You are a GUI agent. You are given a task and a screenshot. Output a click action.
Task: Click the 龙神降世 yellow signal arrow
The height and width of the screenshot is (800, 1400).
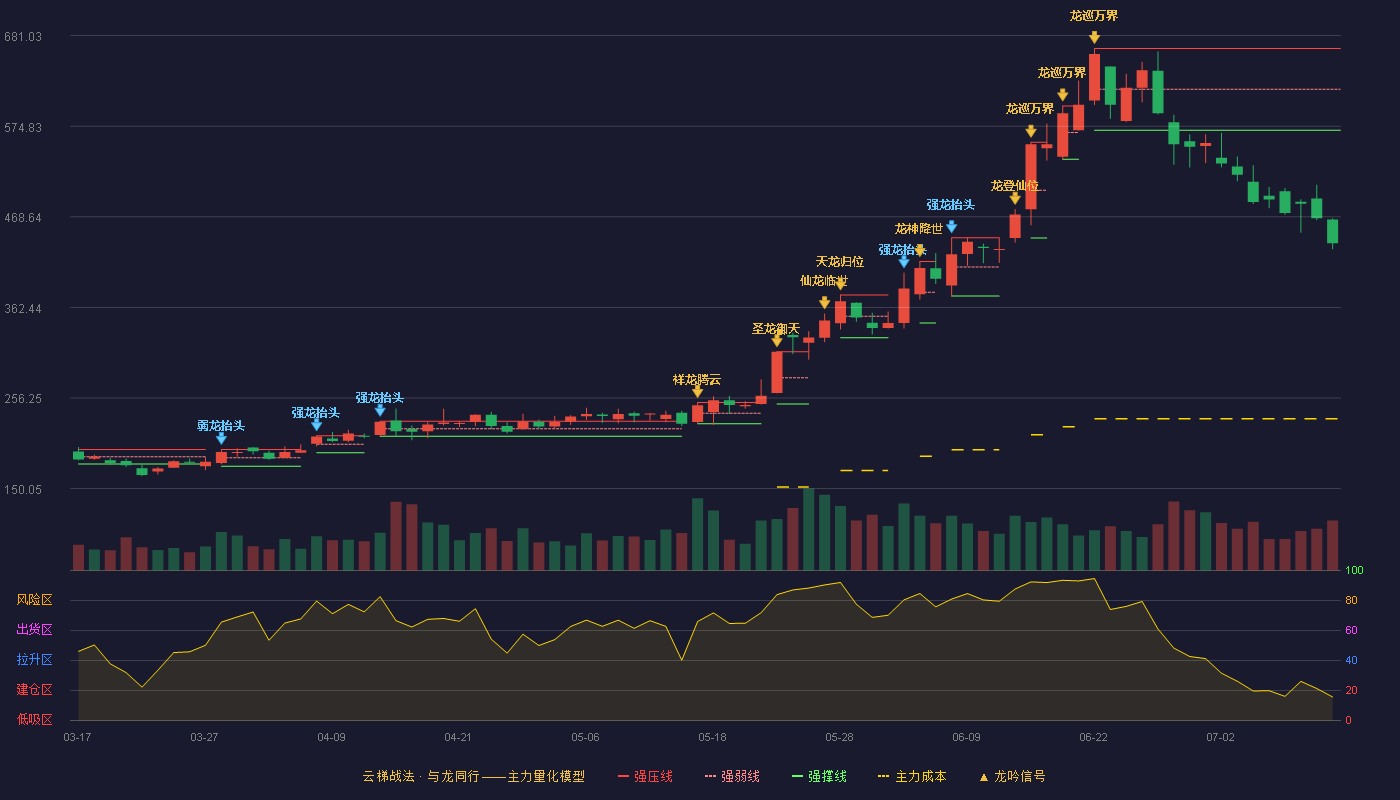point(919,251)
